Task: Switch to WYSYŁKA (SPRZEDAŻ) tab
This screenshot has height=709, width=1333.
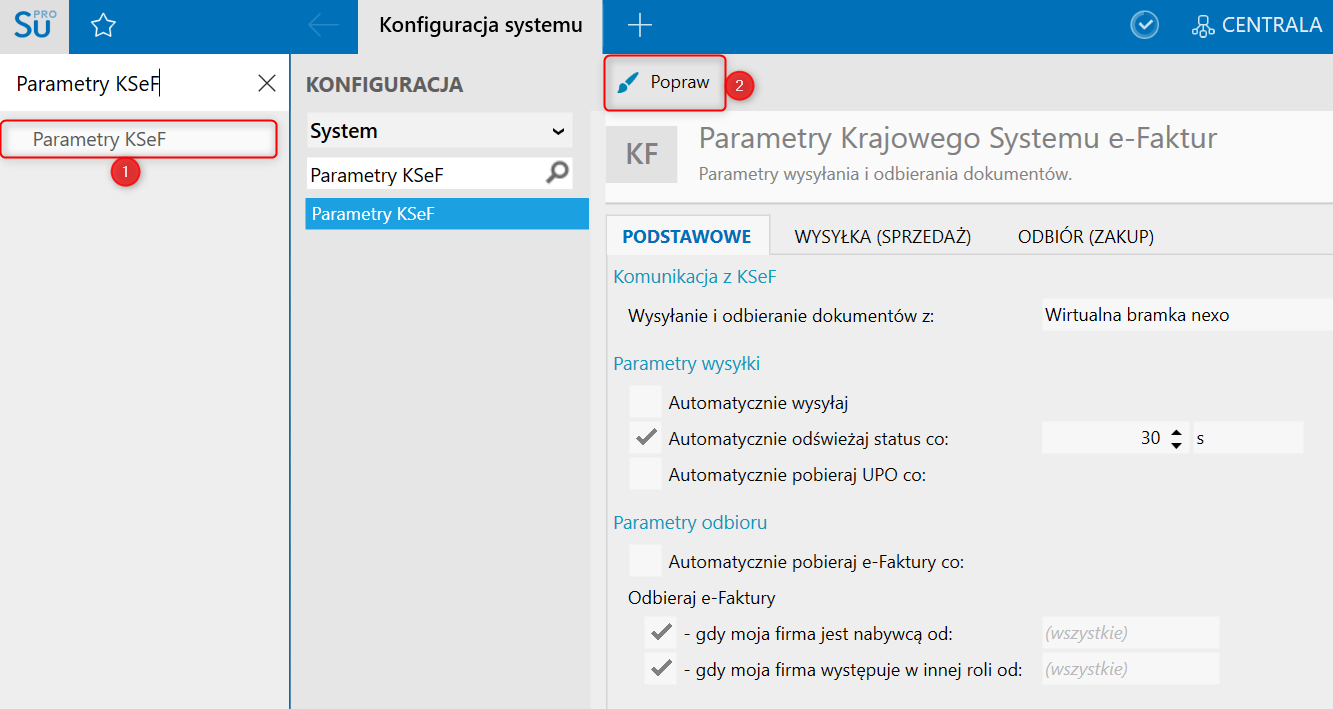Action: tap(882, 237)
